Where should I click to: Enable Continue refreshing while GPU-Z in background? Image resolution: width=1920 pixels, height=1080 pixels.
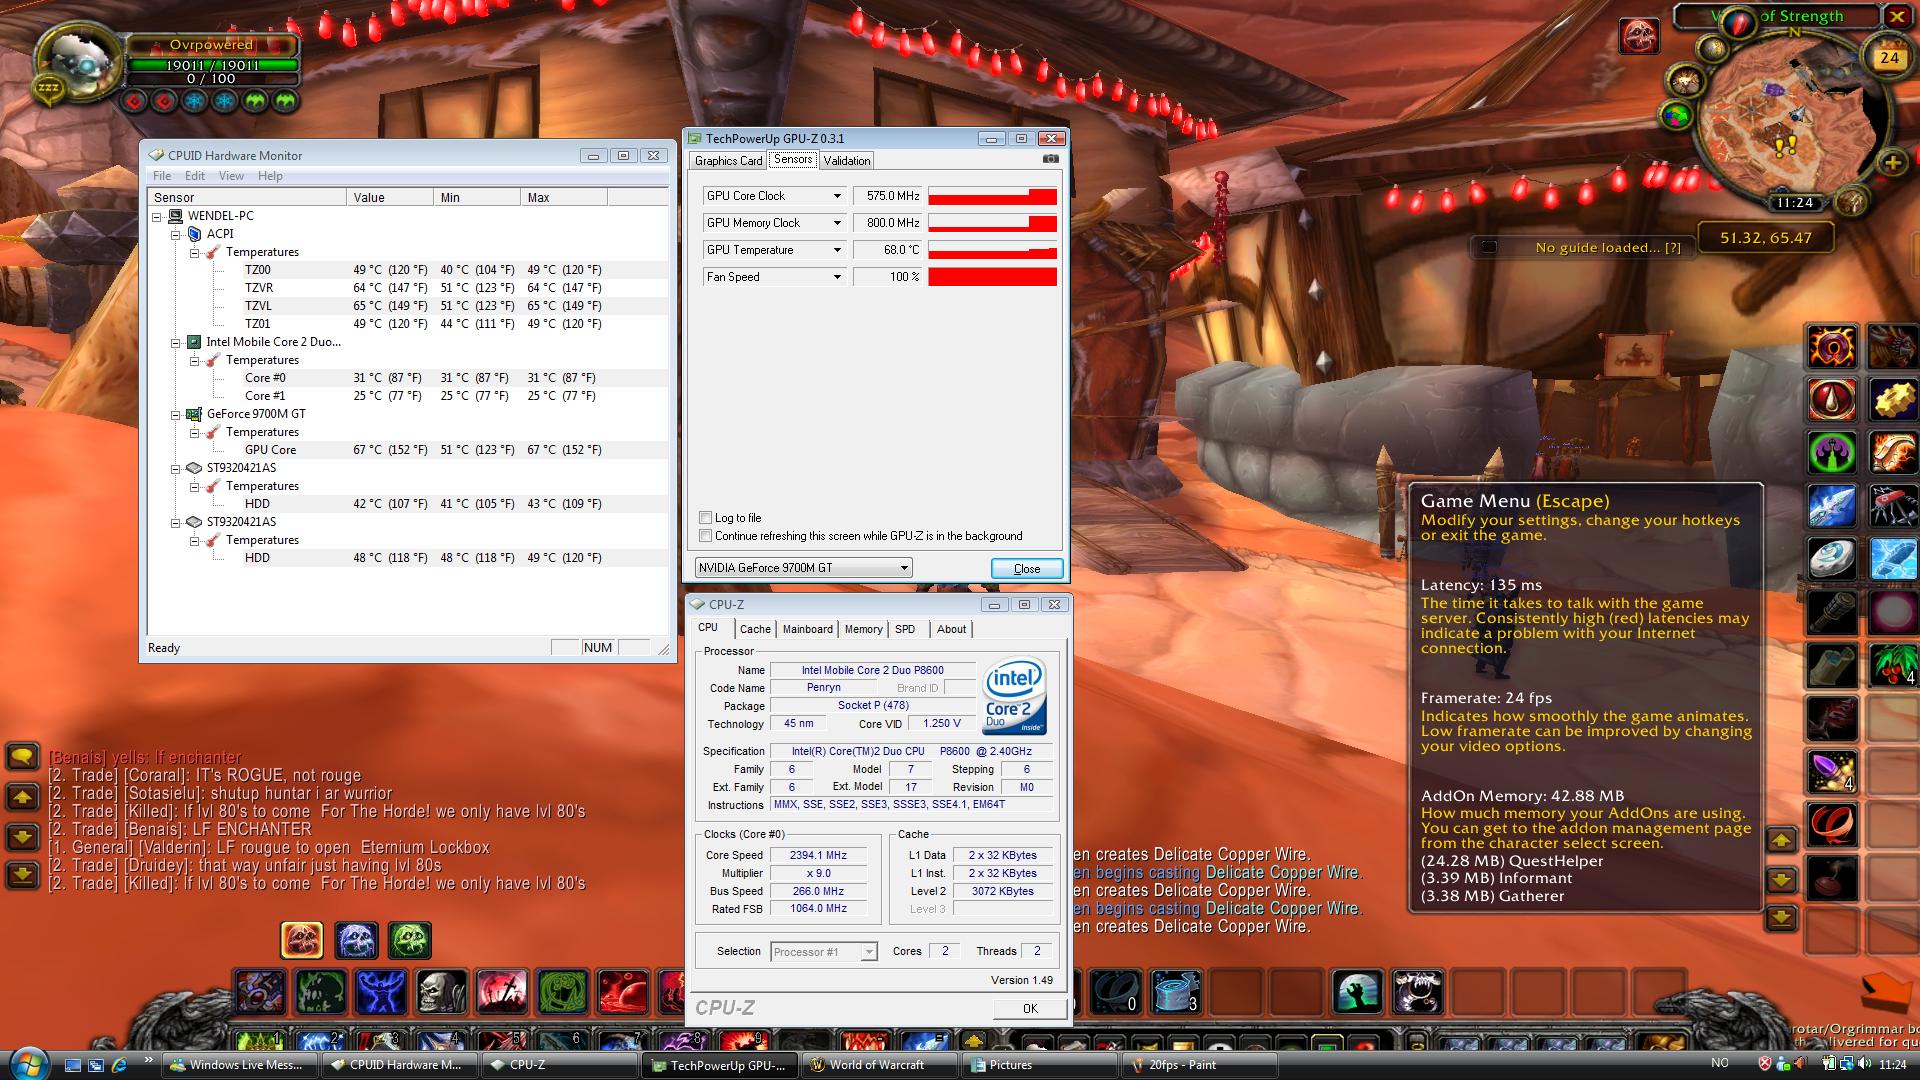point(706,536)
